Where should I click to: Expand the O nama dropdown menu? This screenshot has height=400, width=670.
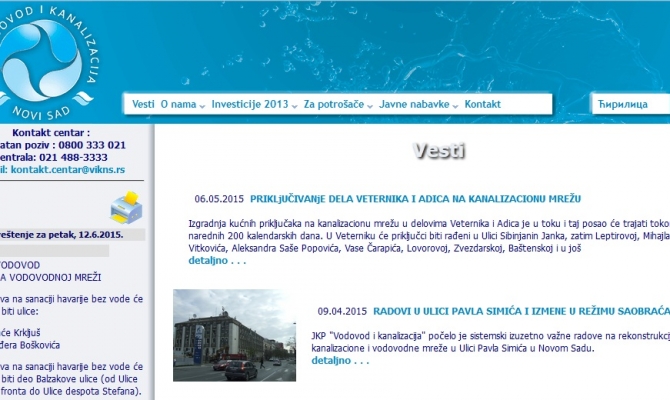tap(181, 104)
